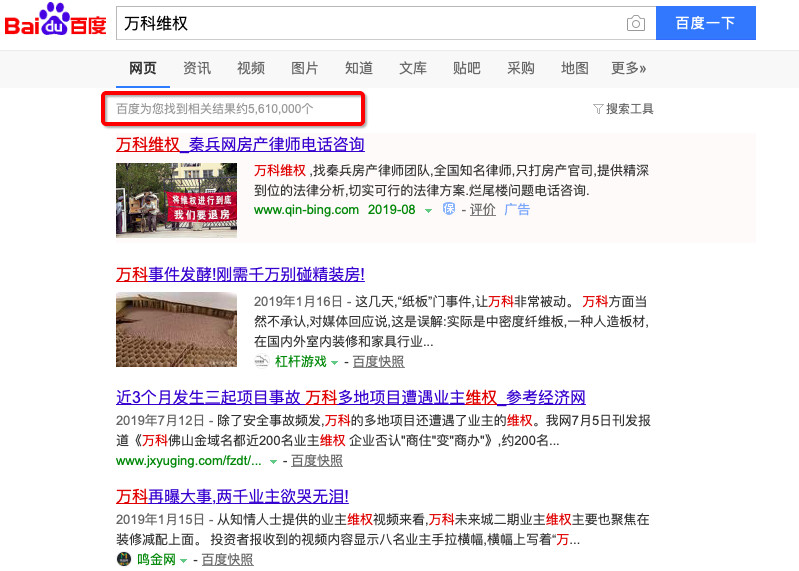Open the 采购 tab

(521, 68)
